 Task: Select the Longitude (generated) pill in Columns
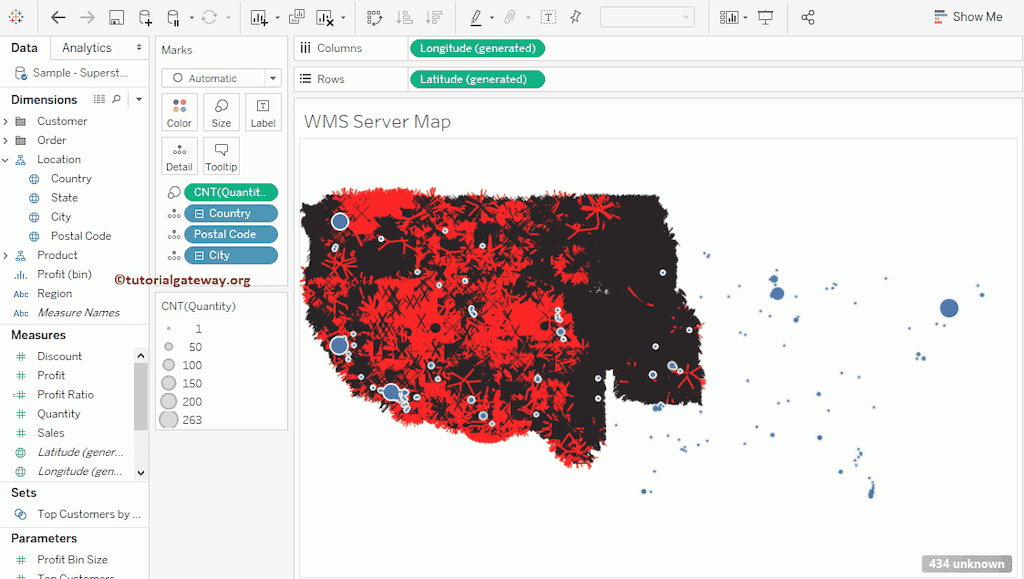(x=477, y=47)
